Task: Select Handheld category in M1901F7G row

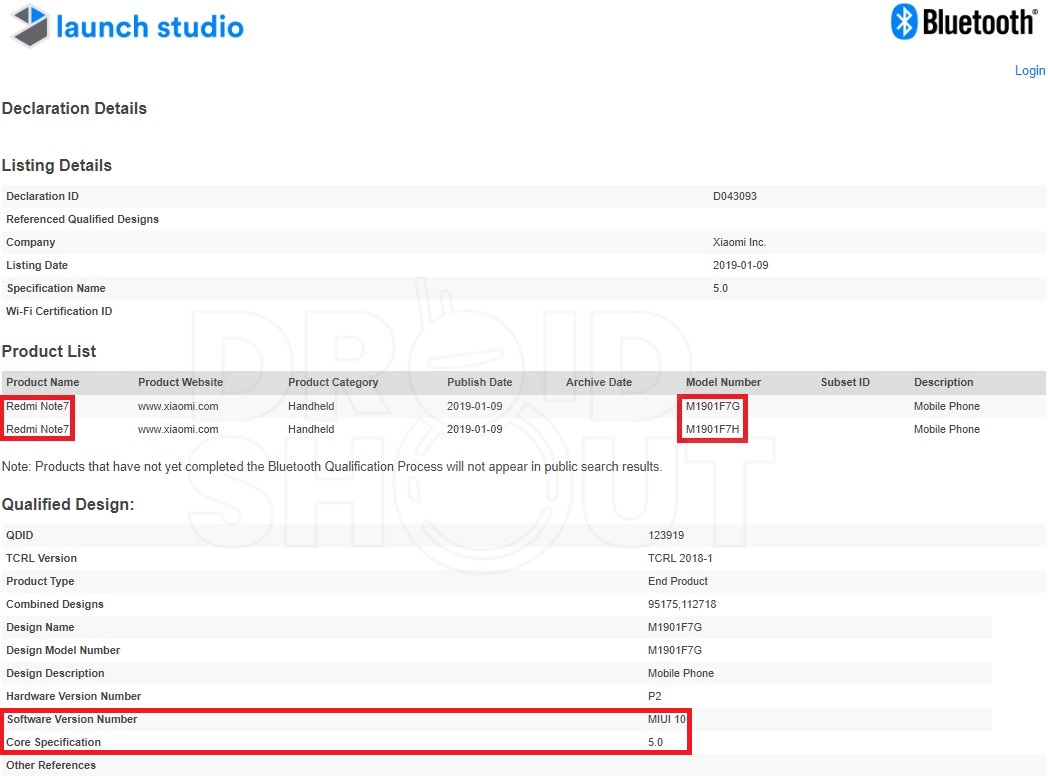Action: click(311, 406)
